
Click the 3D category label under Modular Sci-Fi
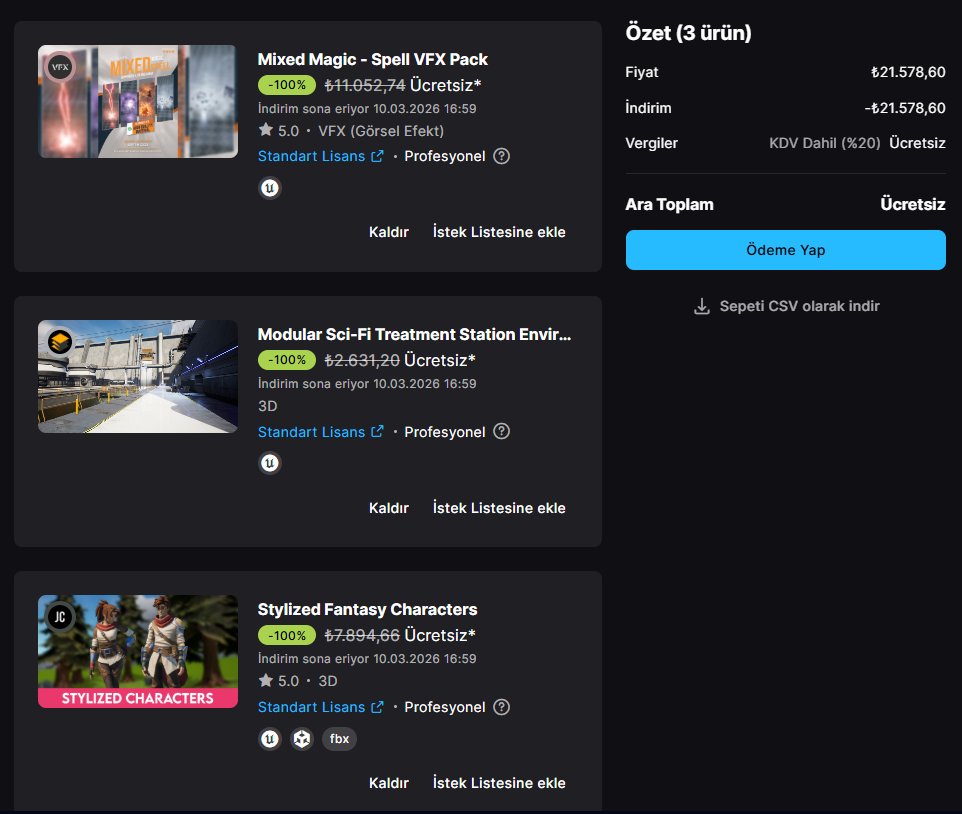(x=267, y=406)
